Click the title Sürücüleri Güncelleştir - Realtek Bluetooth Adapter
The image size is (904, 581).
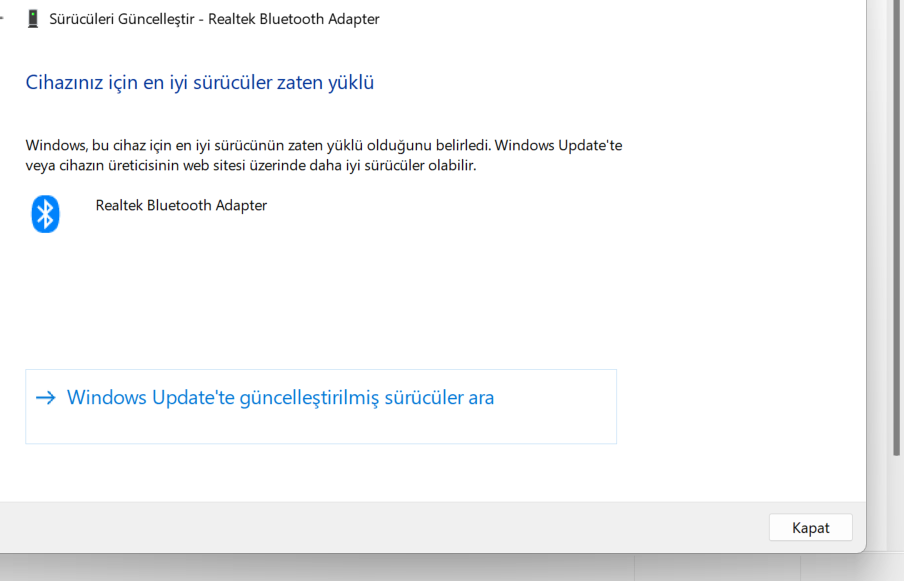click(214, 19)
